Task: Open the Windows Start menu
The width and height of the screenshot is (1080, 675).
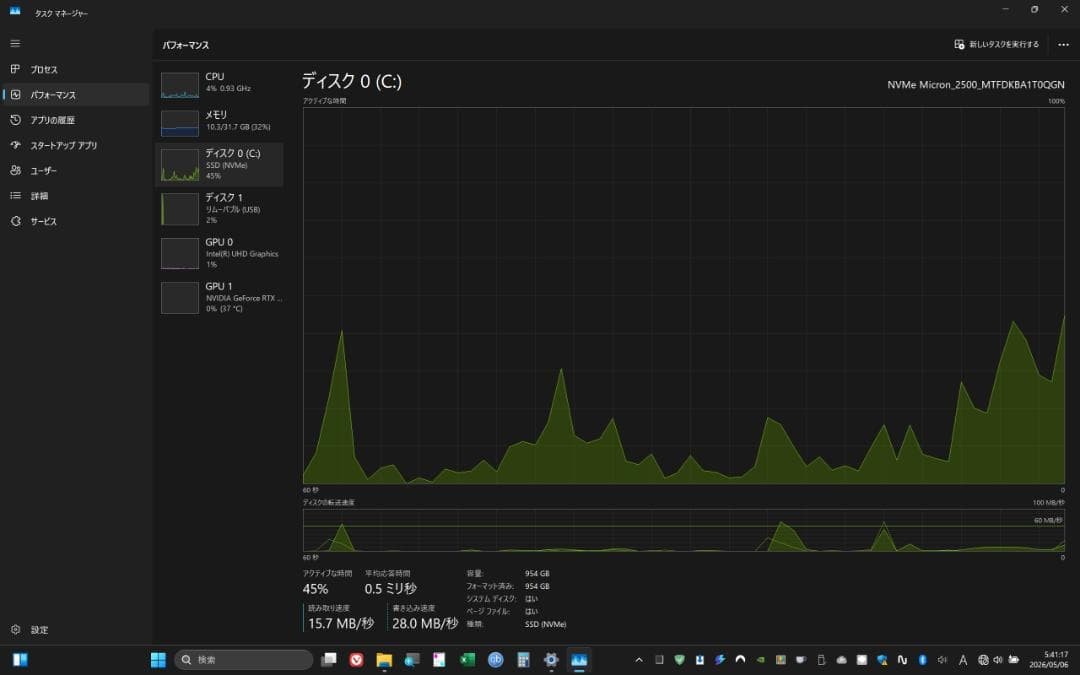Action: click(x=158, y=660)
